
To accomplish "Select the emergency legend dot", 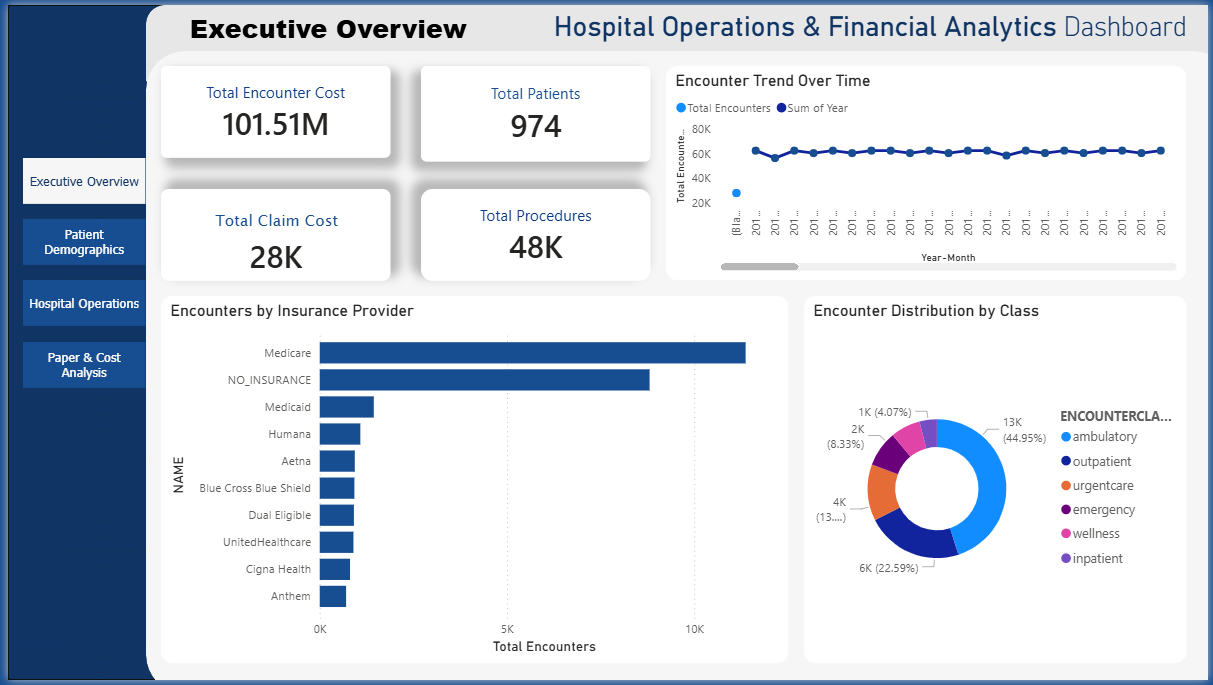I will (x=1066, y=510).
